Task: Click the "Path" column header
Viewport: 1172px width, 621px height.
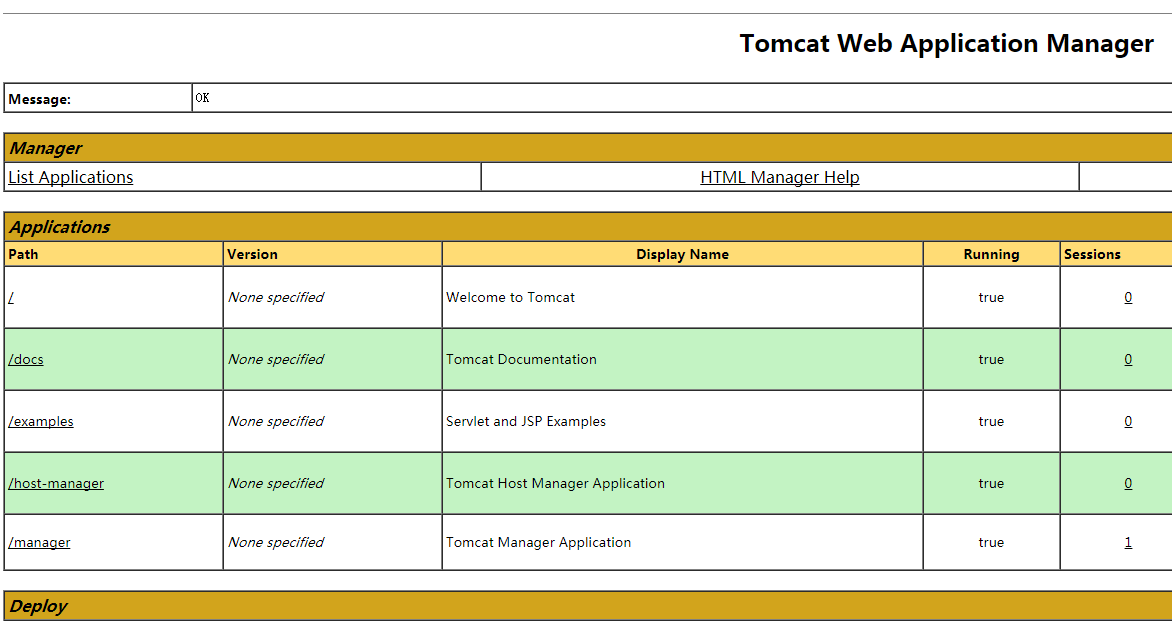Action: [x=23, y=254]
